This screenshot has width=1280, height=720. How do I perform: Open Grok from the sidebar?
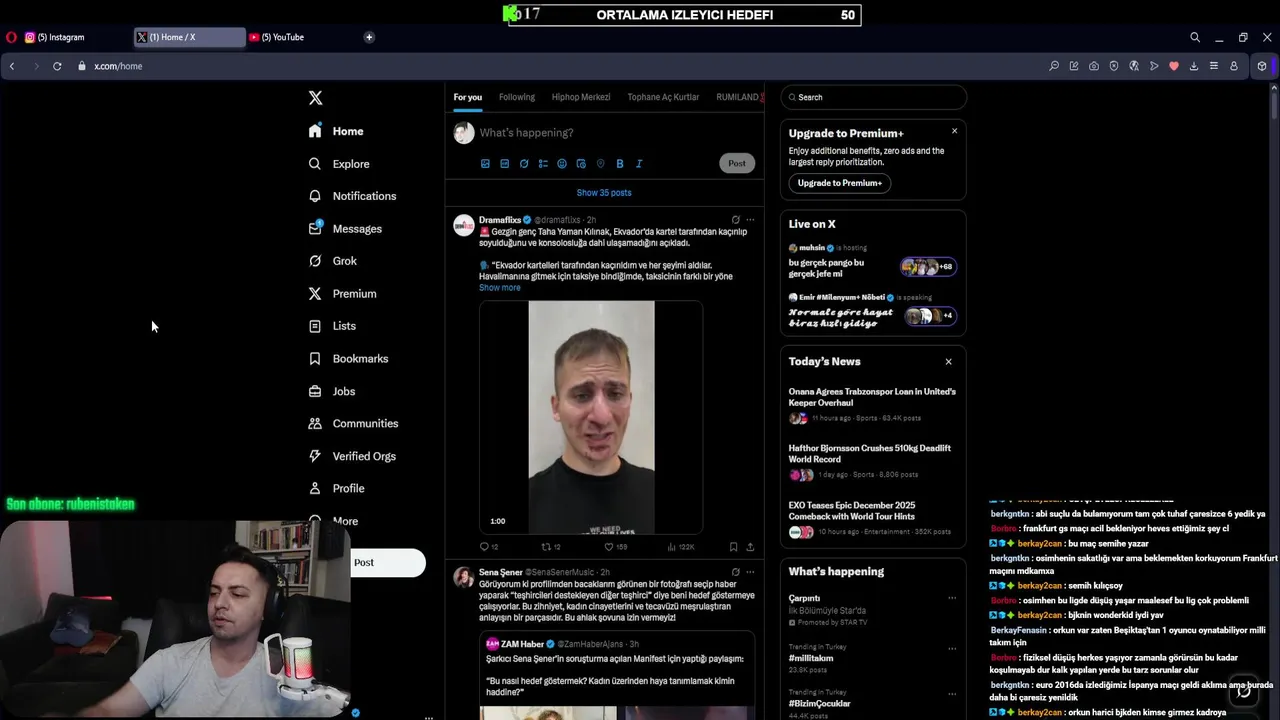point(332,261)
